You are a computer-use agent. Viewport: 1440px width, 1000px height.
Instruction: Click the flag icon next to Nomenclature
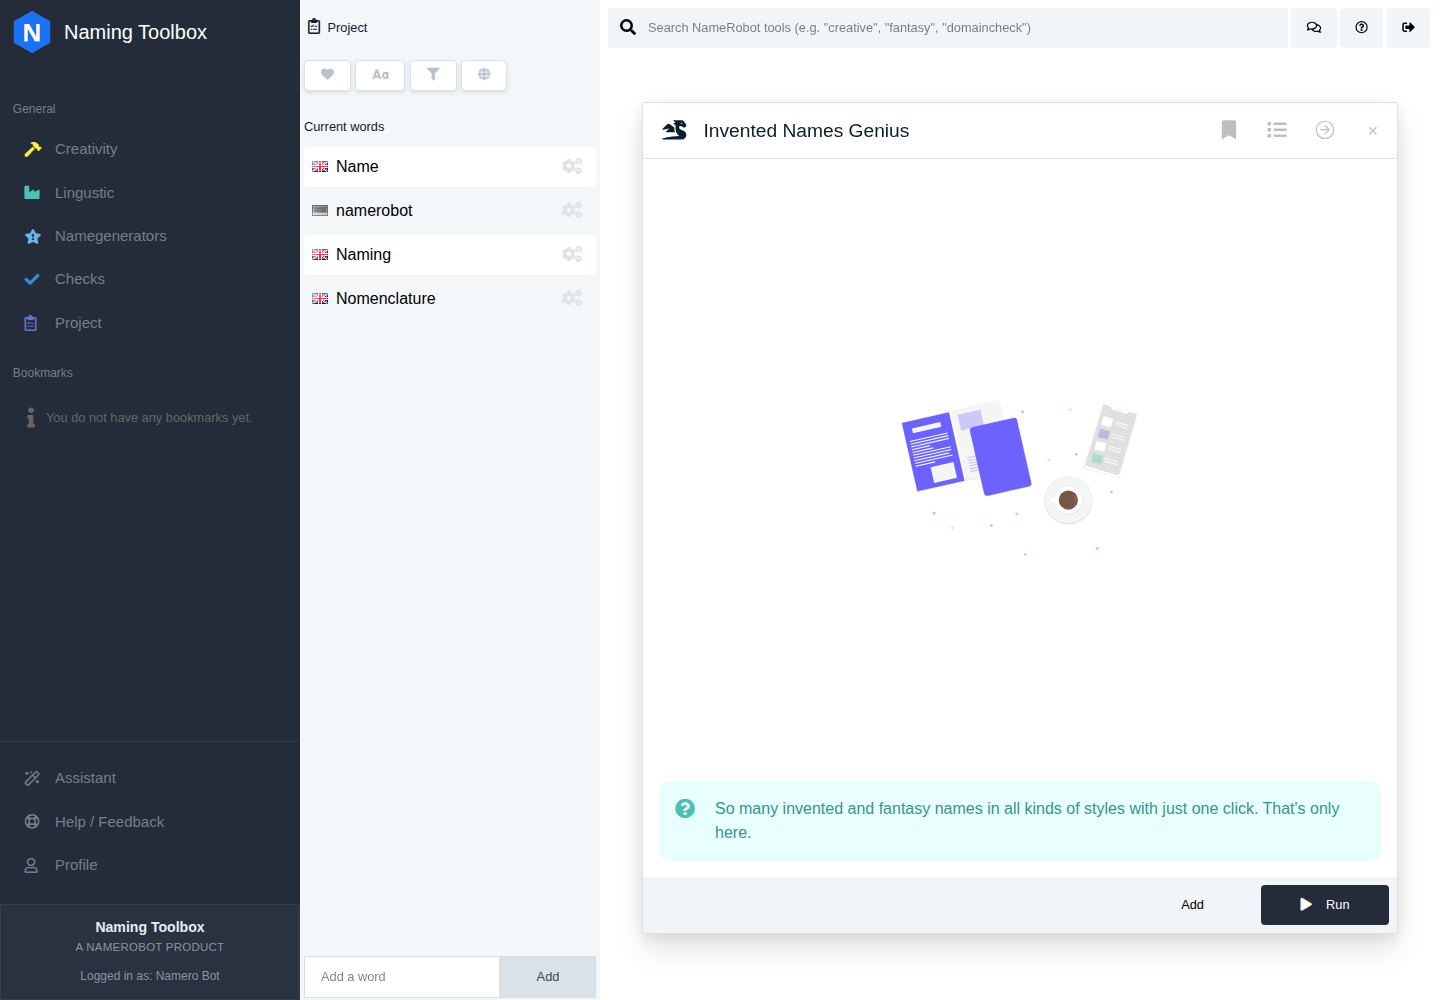320,299
